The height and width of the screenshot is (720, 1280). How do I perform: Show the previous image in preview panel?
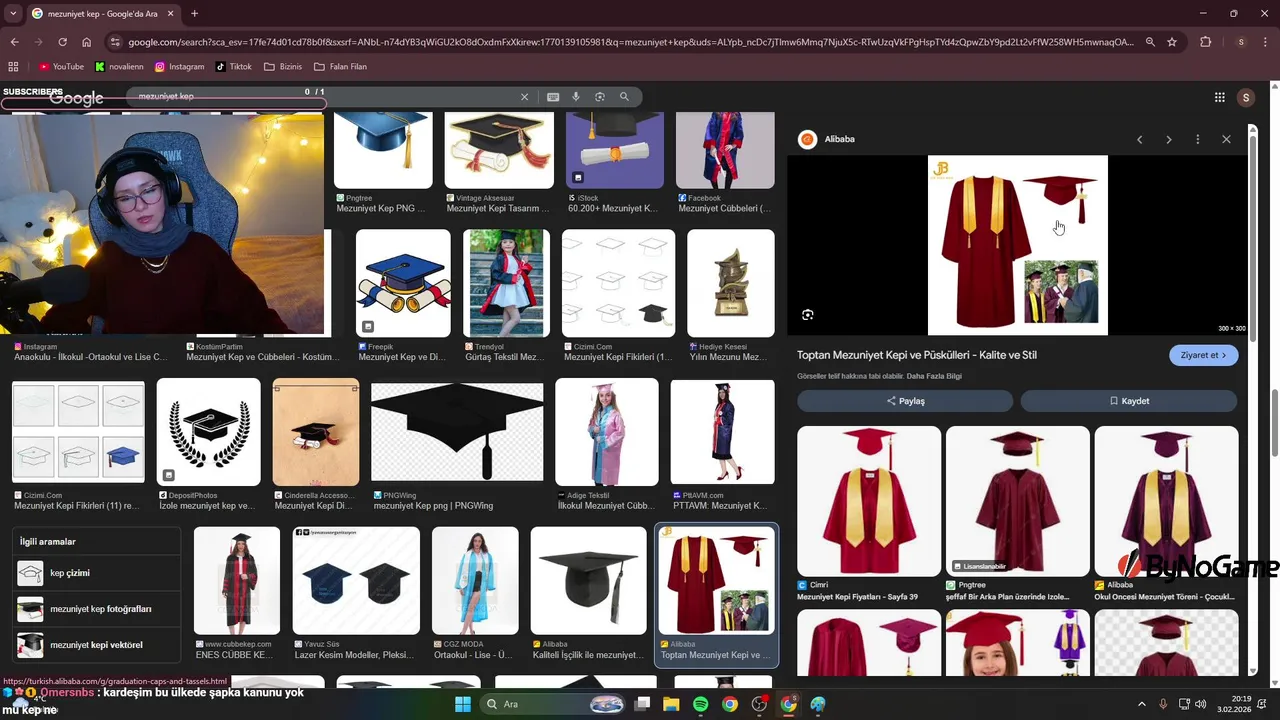click(x=1139, y=139)
